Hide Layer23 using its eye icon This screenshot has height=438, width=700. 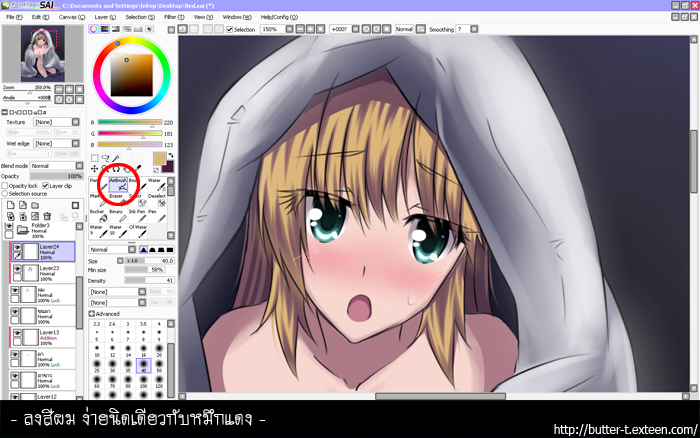pyautogui.click(x=17, y=269)
